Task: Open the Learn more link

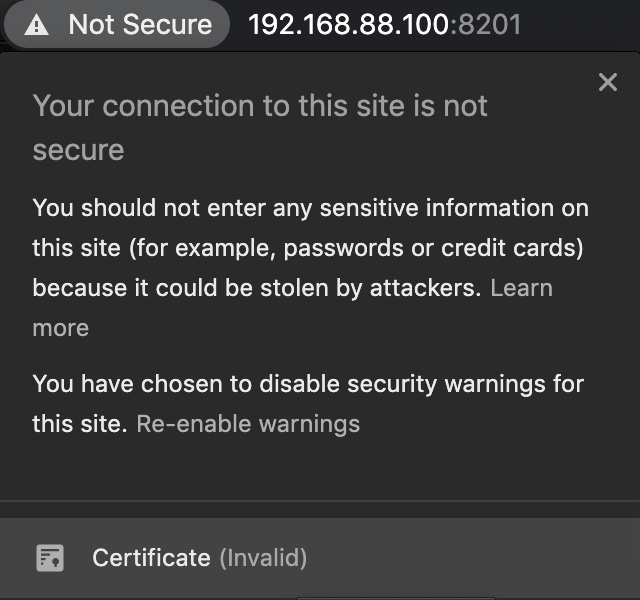Action: 293,308
